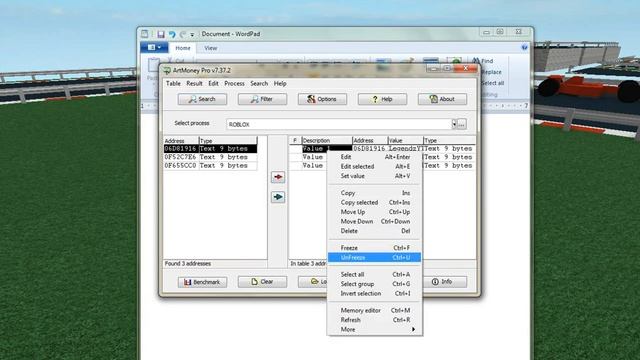Open Memory editor from the context menu
Viewport: 640px width, 360px height.
pos(374,311)
